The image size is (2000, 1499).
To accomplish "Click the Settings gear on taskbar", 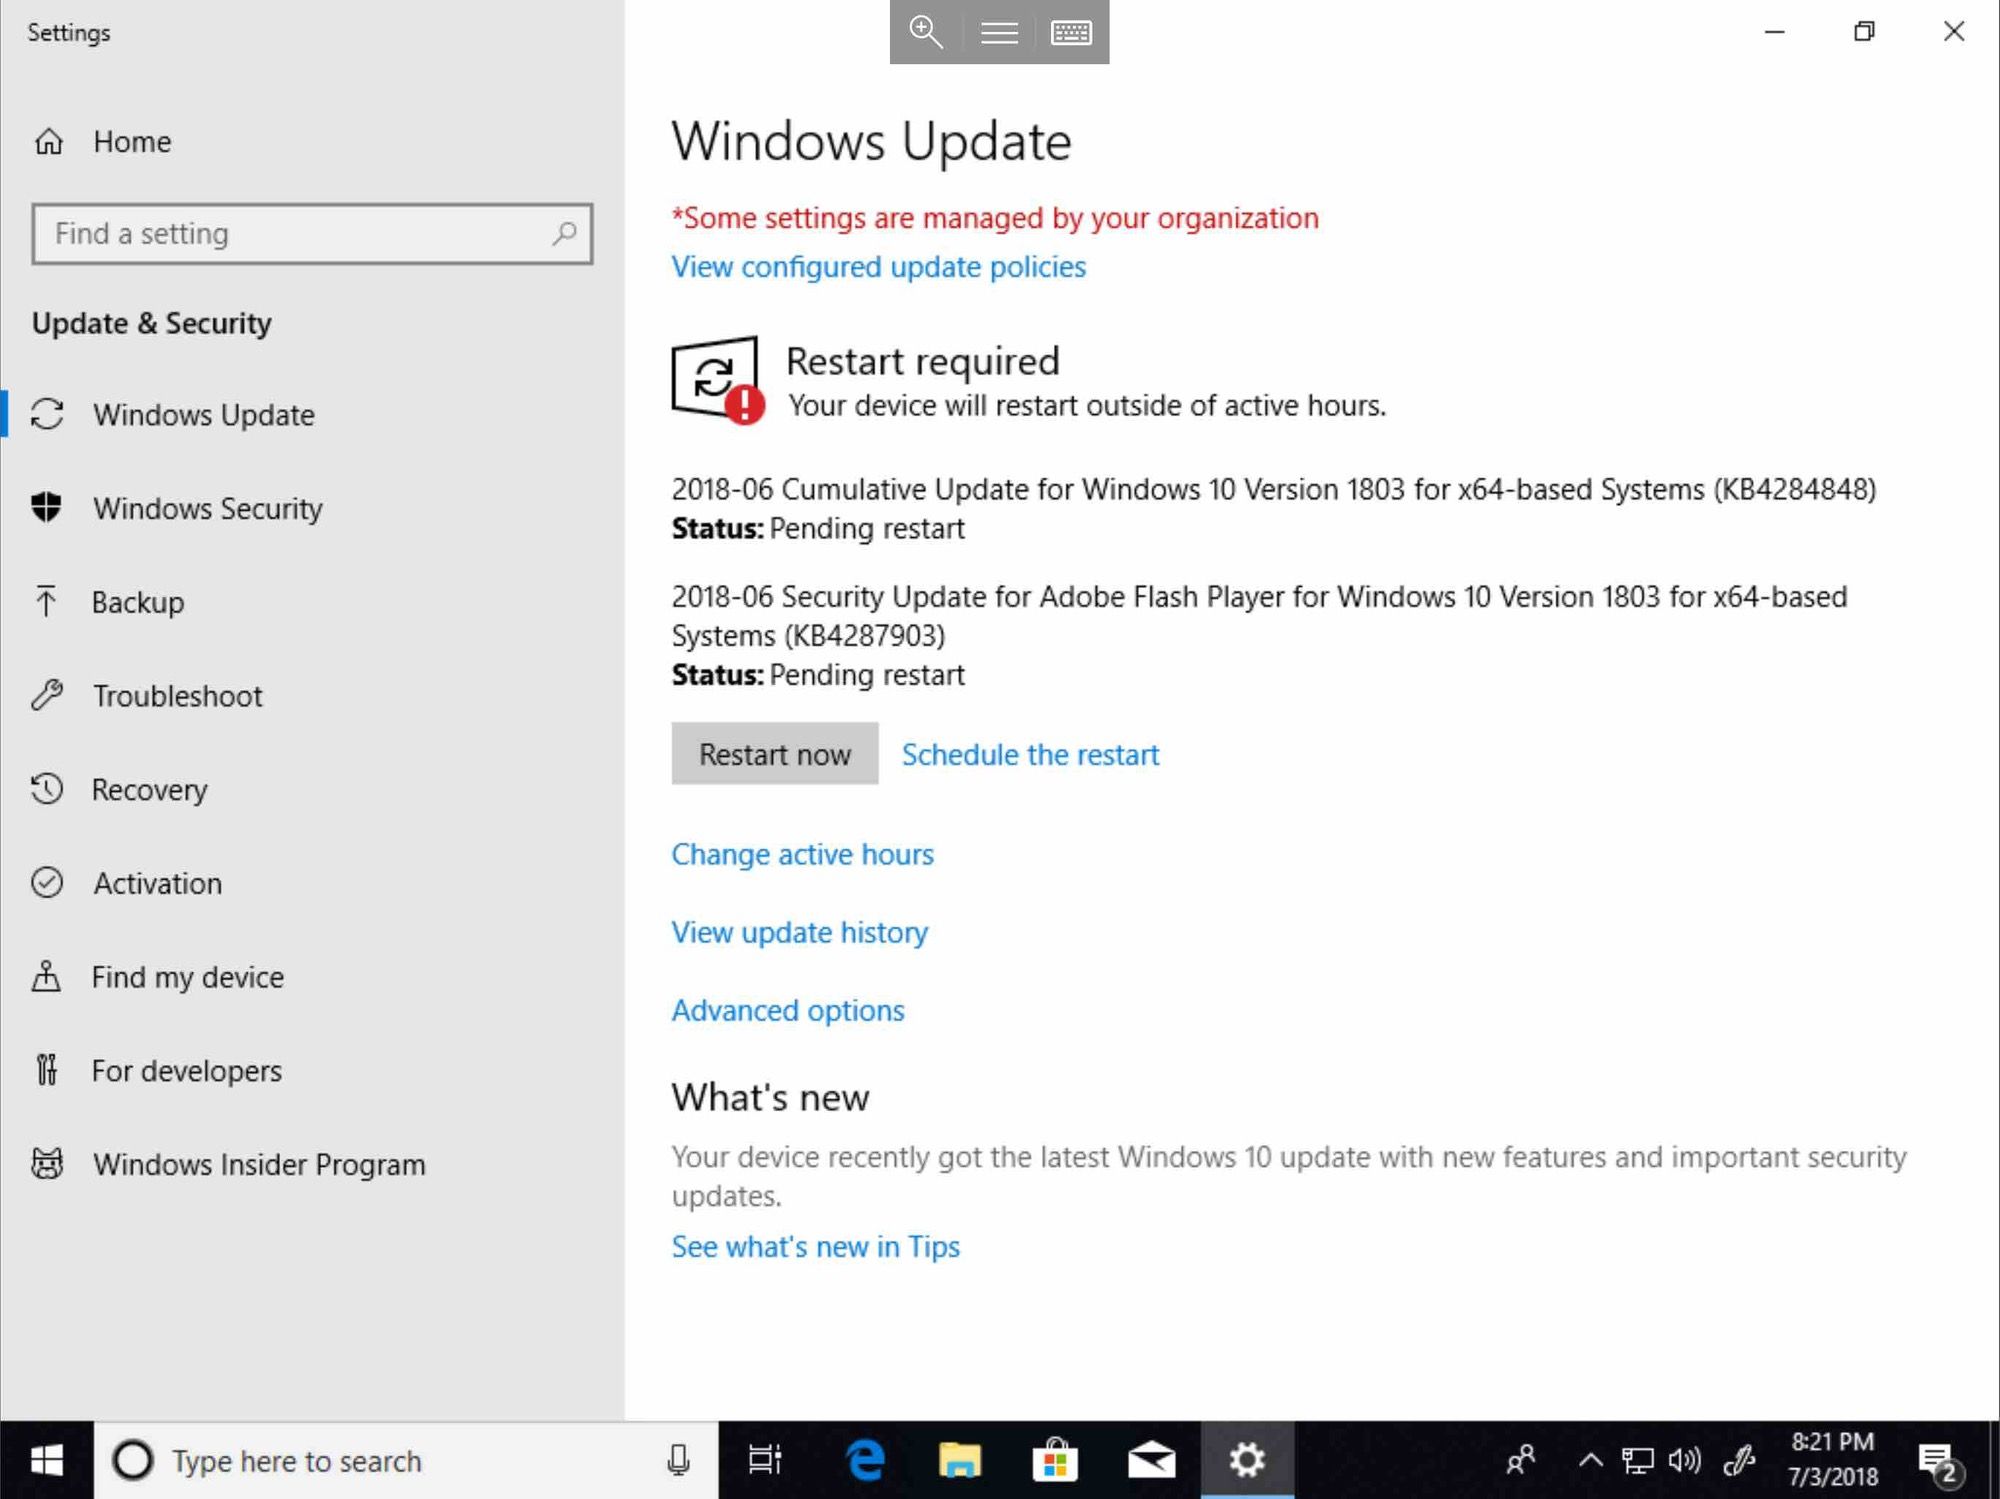I will pos(1247,1461).
